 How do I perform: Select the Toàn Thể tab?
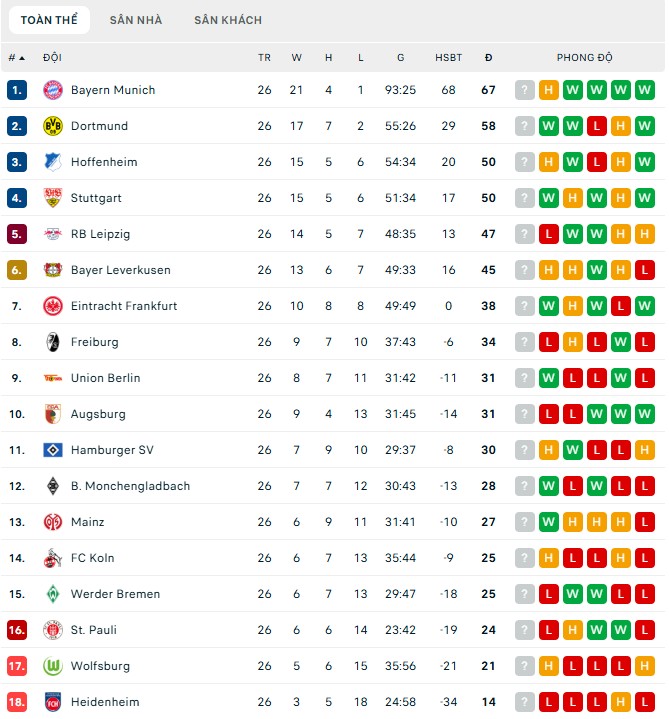(50, 20)
